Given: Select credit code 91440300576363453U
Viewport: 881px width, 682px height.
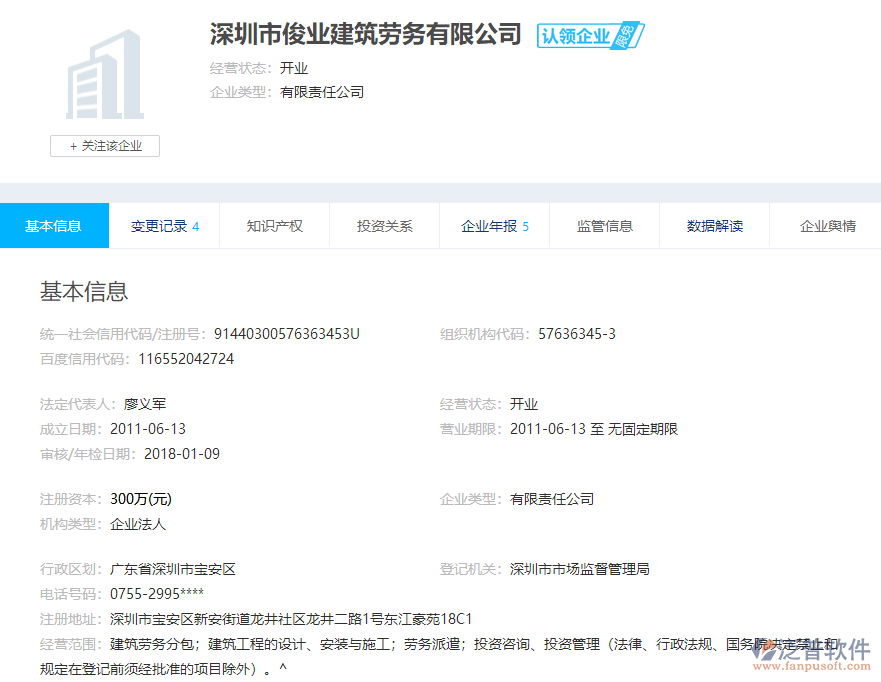Looking at the screenshot, I should pyautogui.click(x=287, y=334).
